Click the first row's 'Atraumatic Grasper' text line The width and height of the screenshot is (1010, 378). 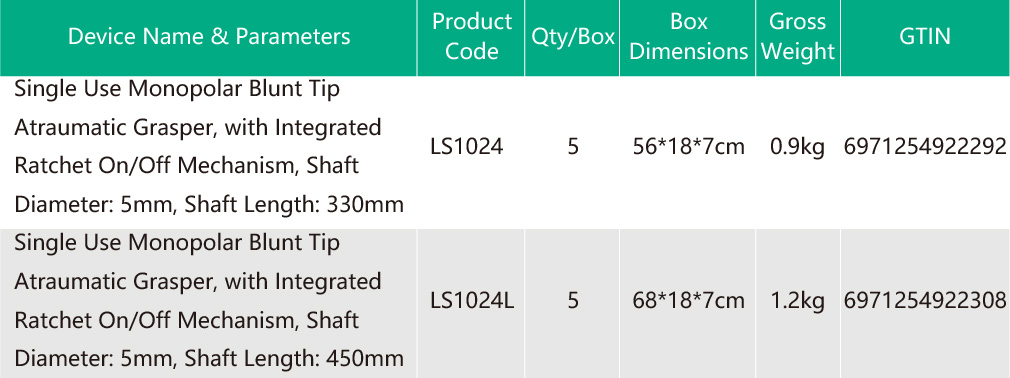tap(198, 128)
